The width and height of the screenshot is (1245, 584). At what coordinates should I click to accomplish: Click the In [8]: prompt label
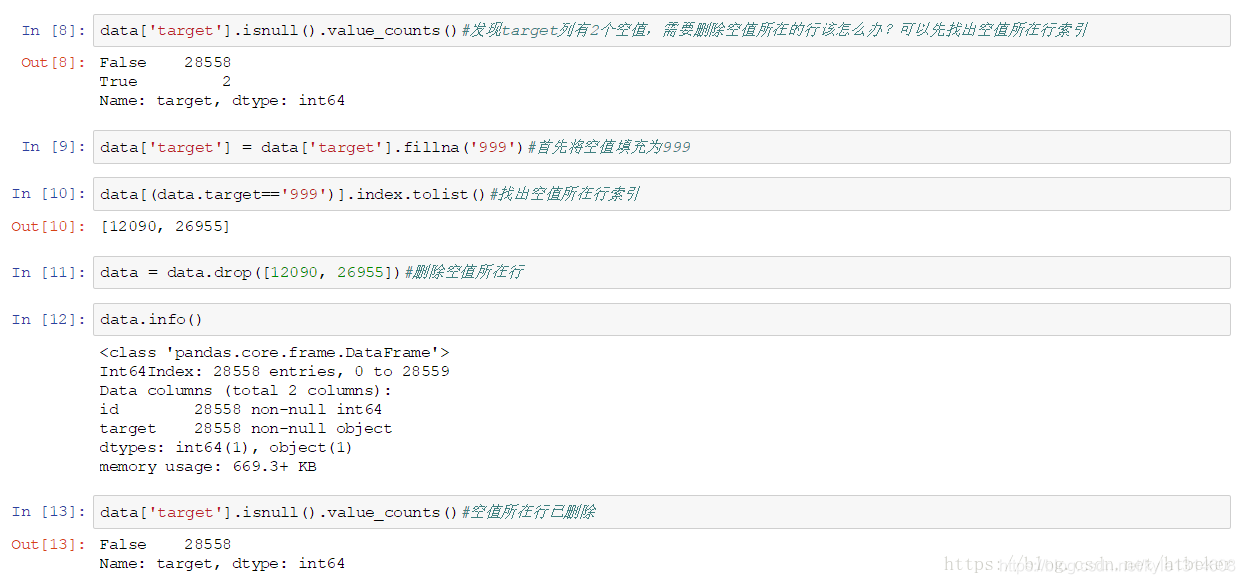54,31
